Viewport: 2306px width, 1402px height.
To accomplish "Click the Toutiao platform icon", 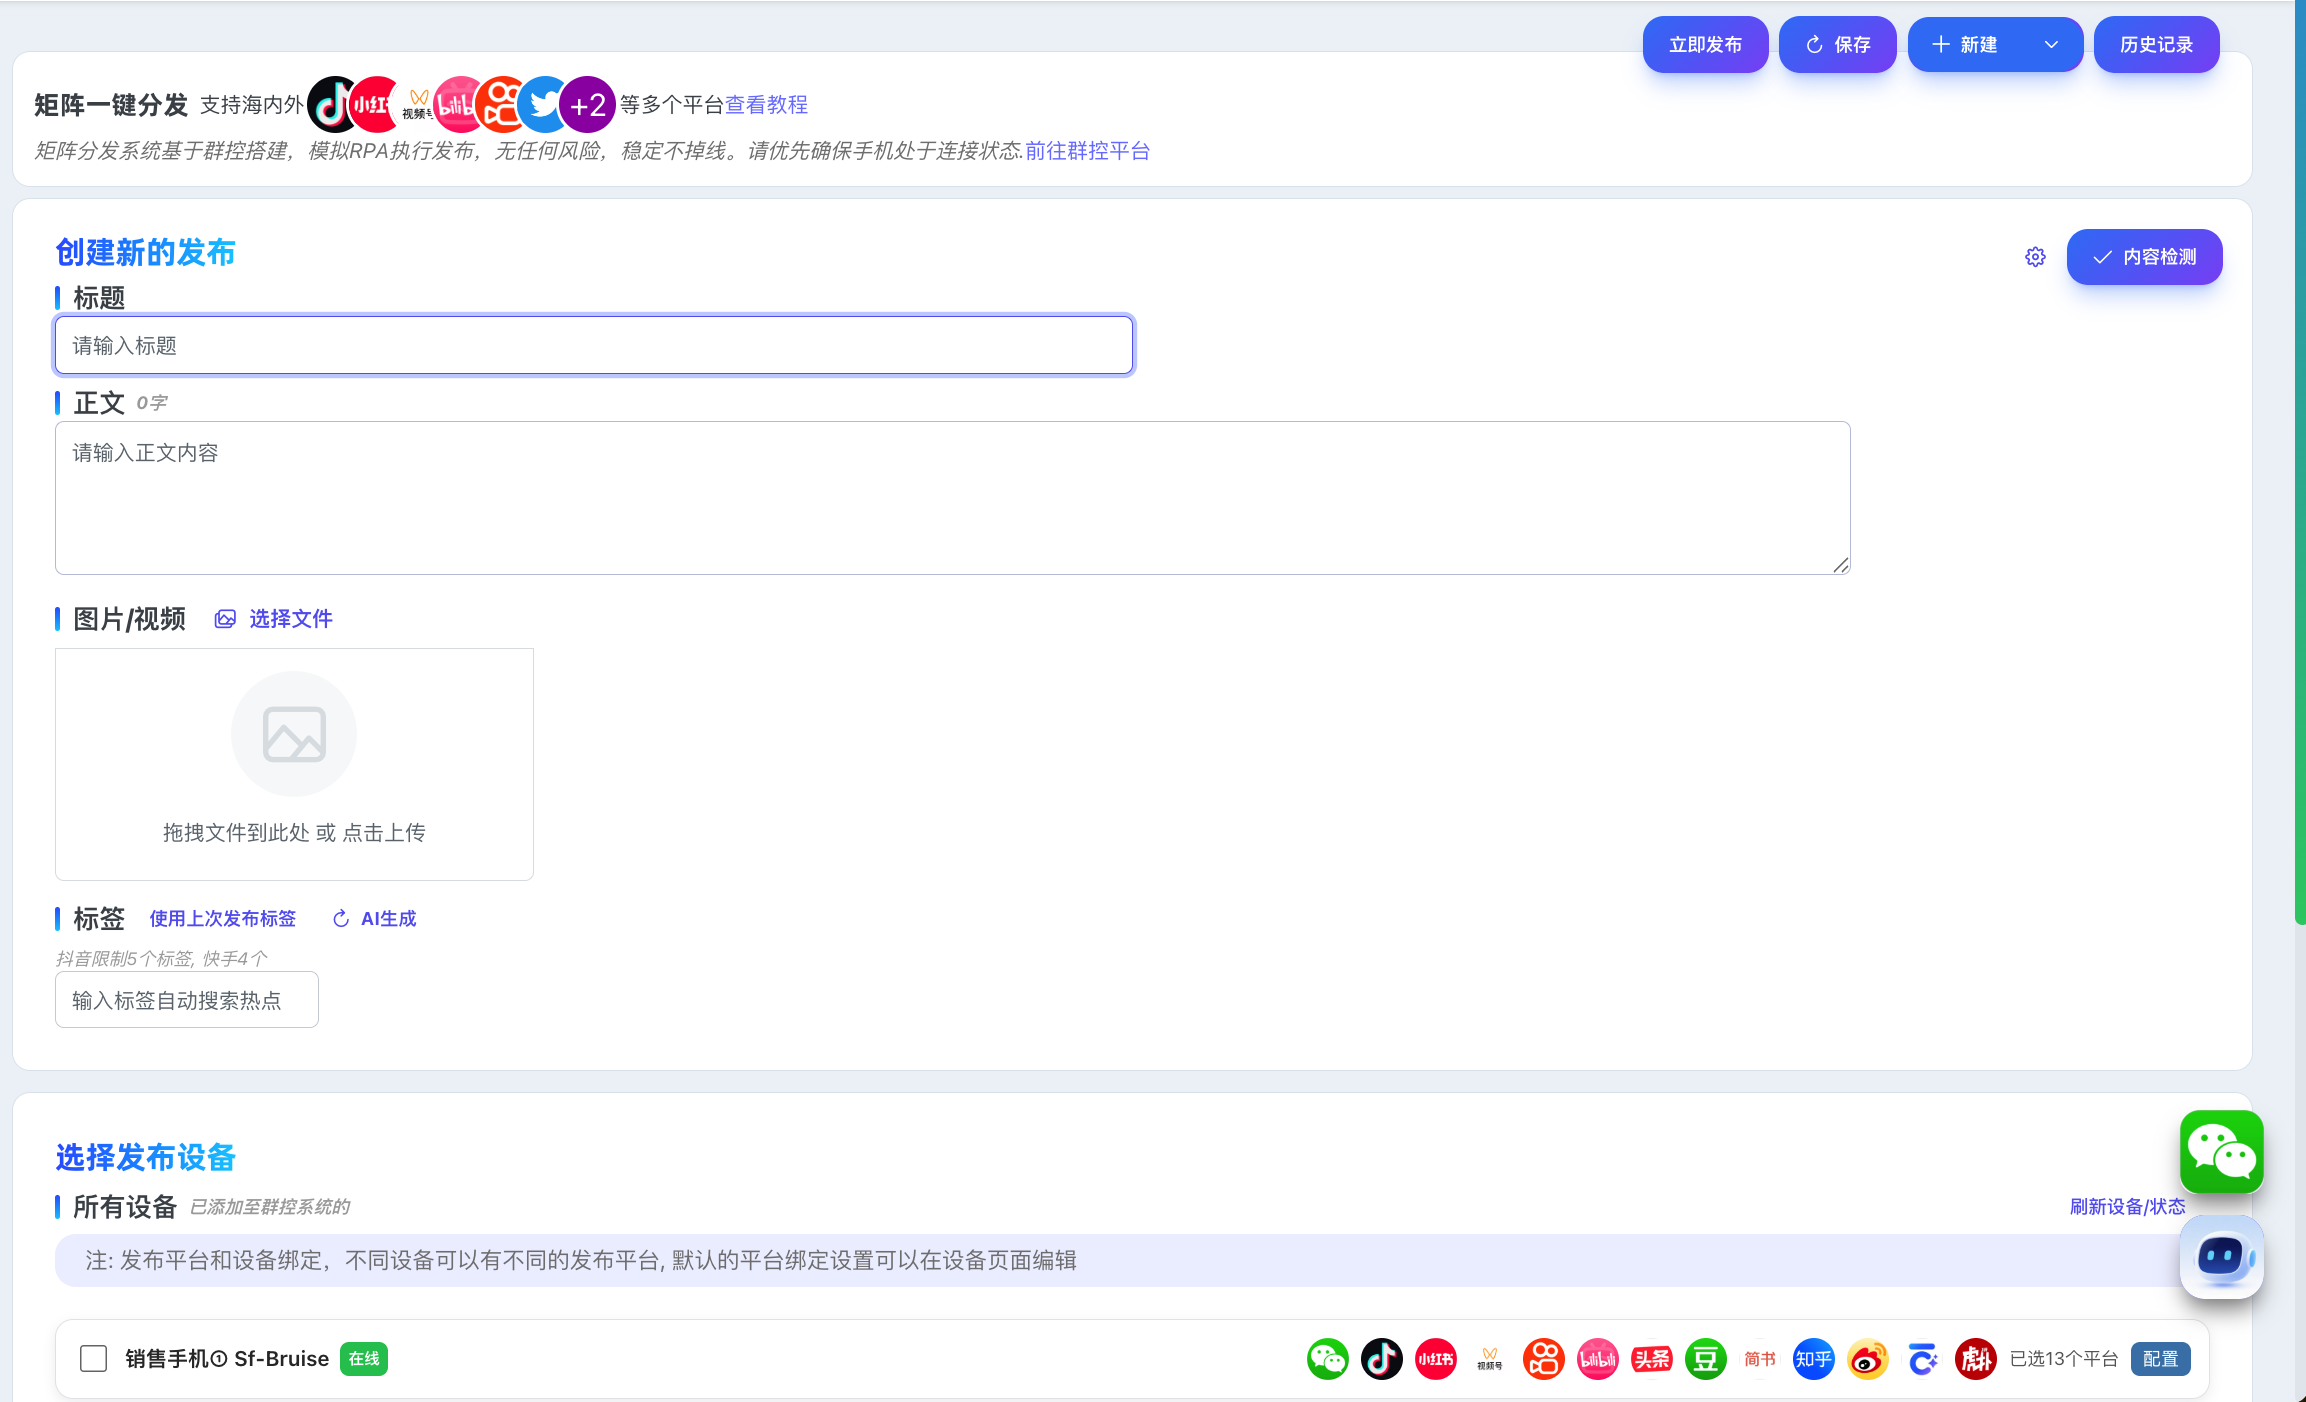I will click(x=1651, y=1359).
